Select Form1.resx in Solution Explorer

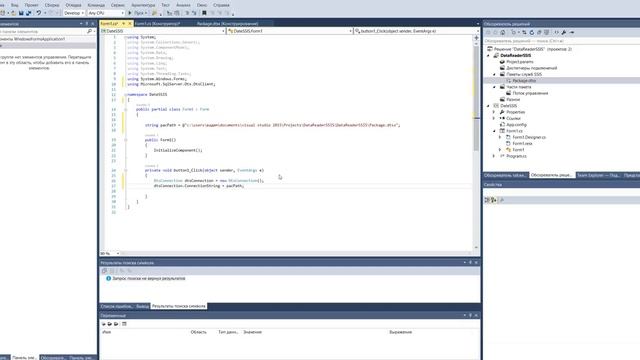coord(522,144)
